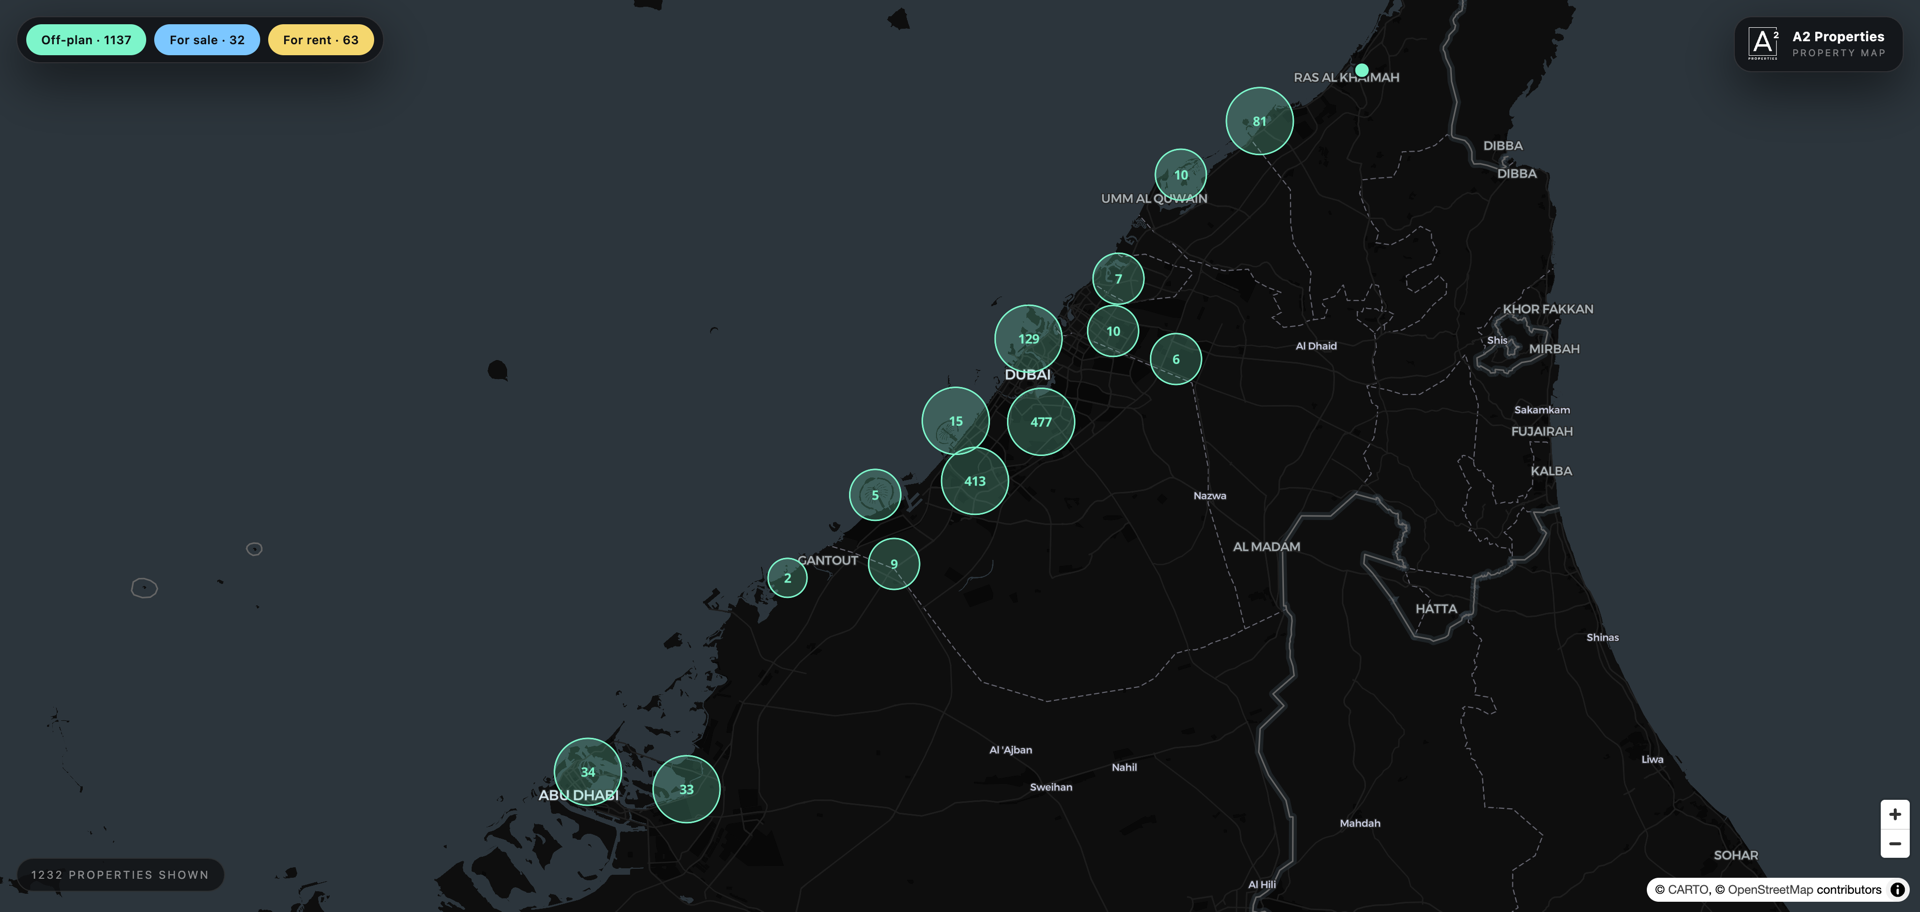Zoom out with the minus button
Image resolution: width=1920 pixels, height=912 pixels.
click(1895, 843)
